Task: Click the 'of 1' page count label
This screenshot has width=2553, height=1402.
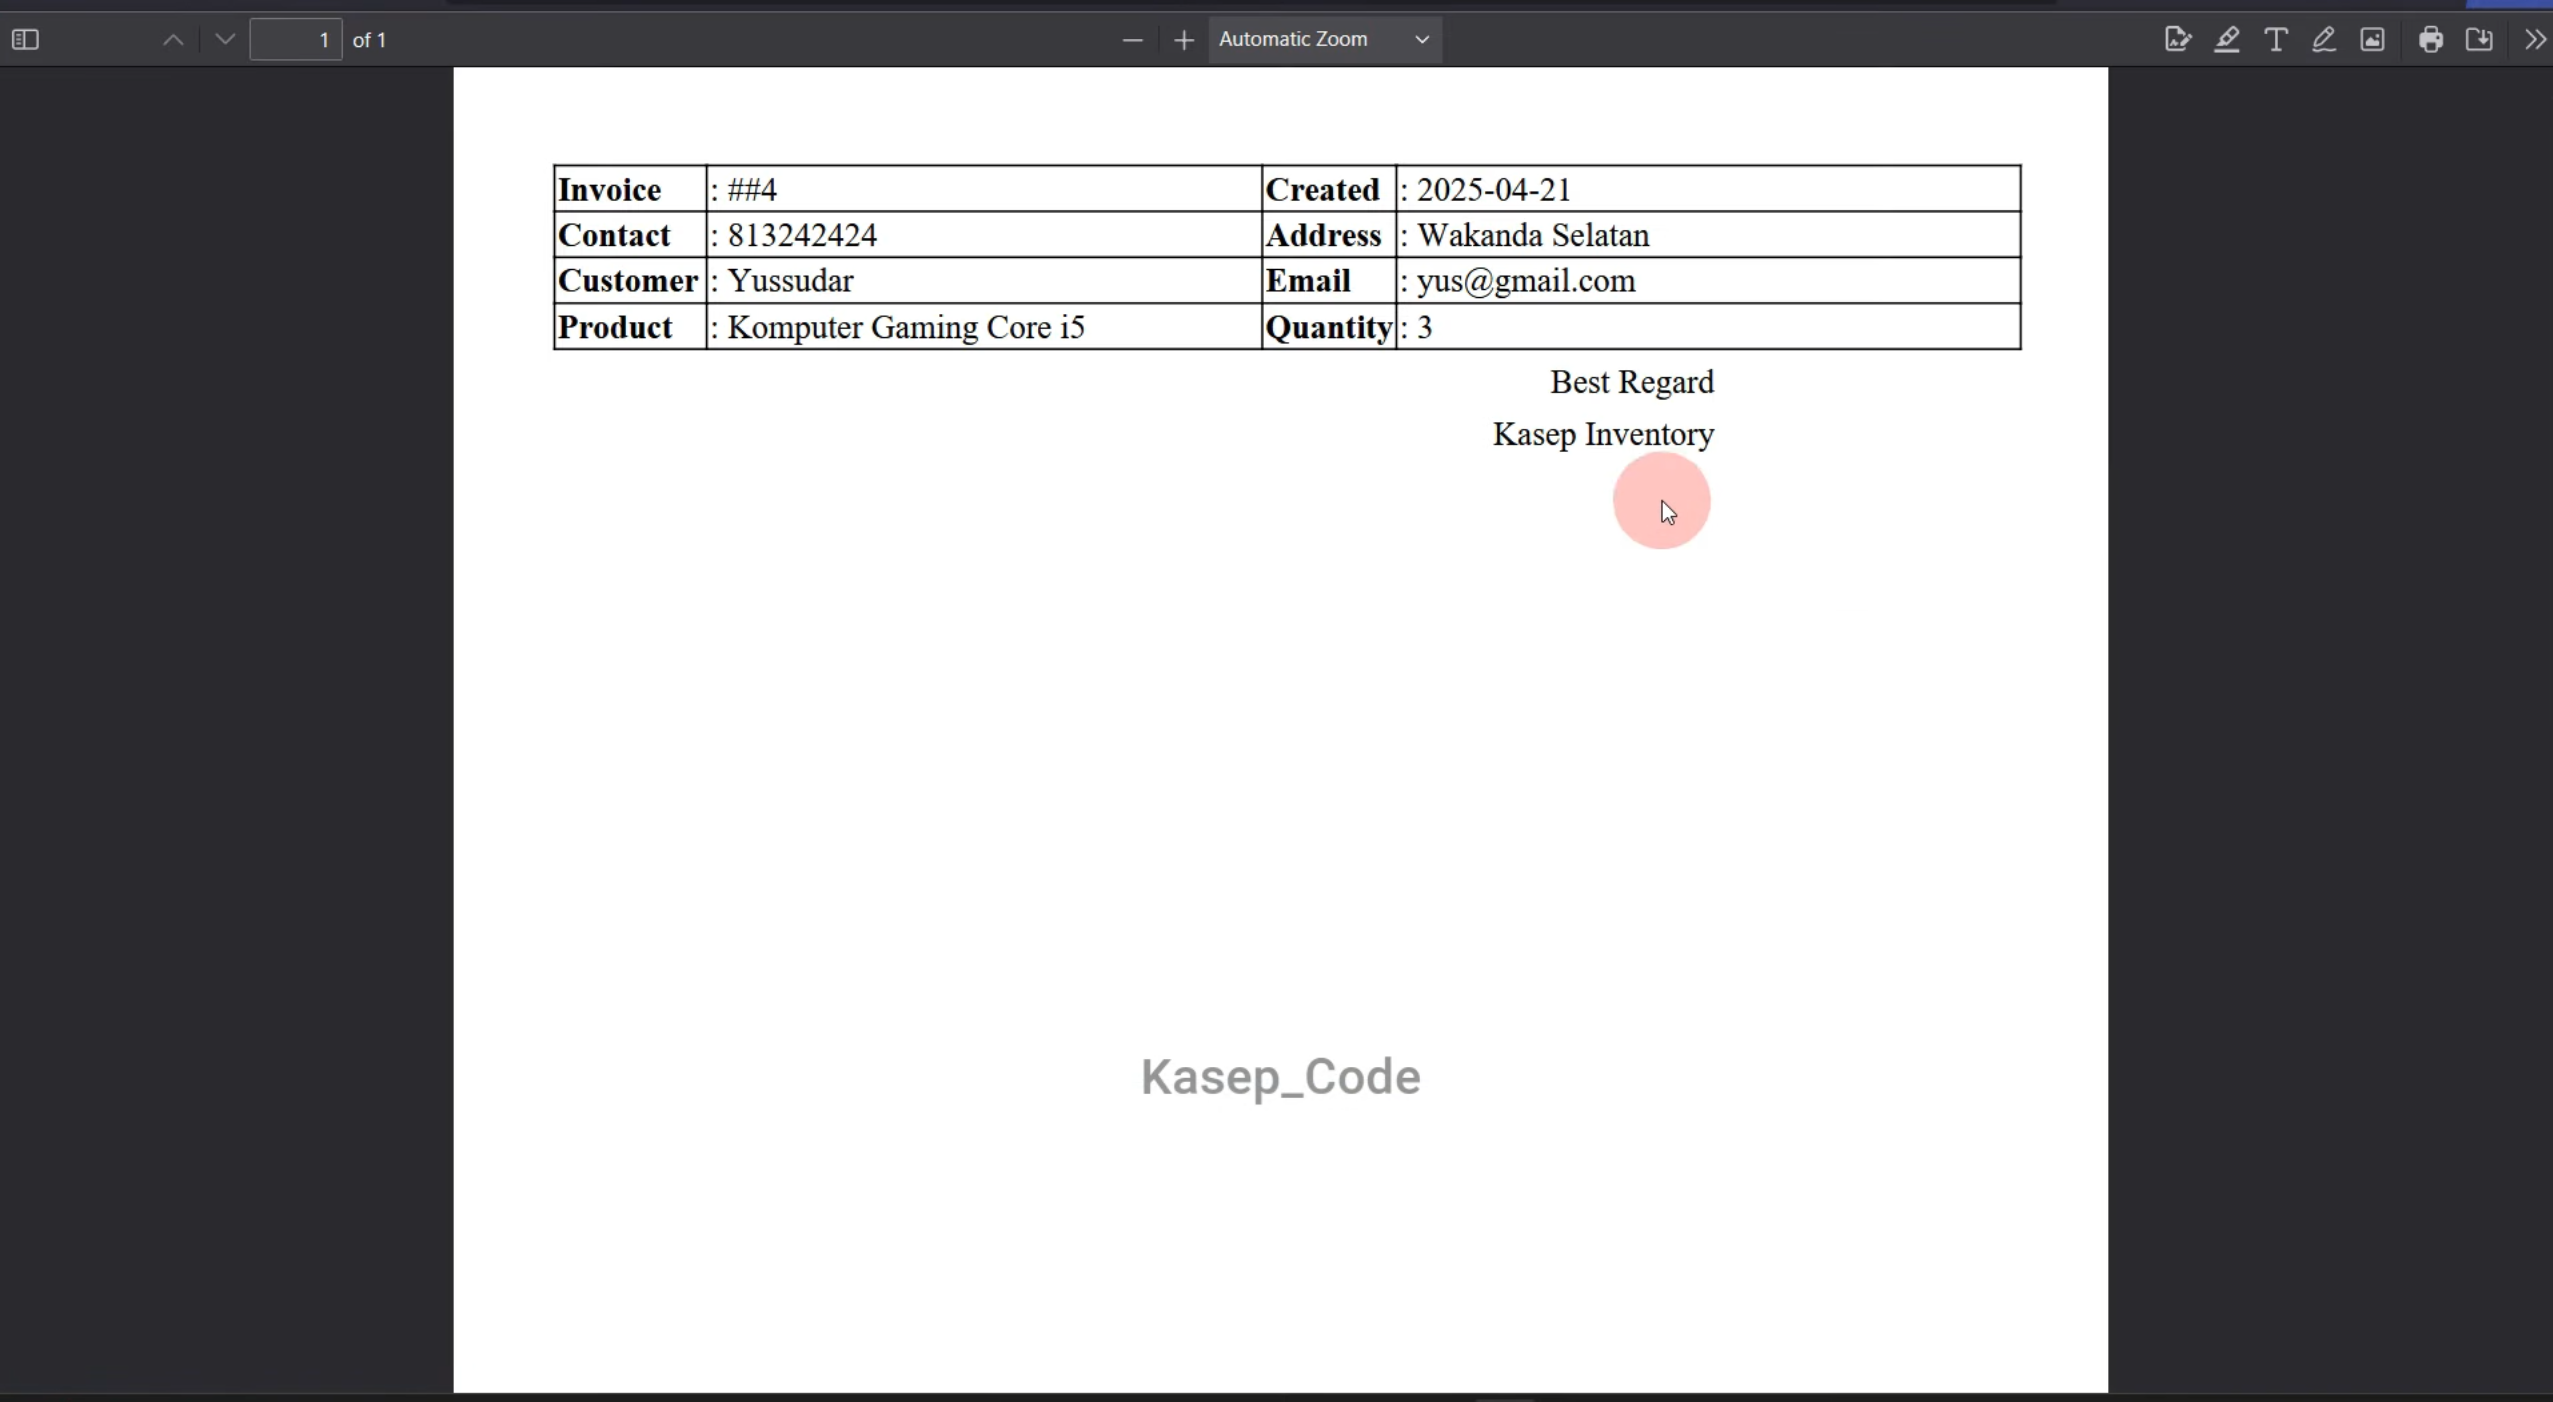Action: click(370, 40)
